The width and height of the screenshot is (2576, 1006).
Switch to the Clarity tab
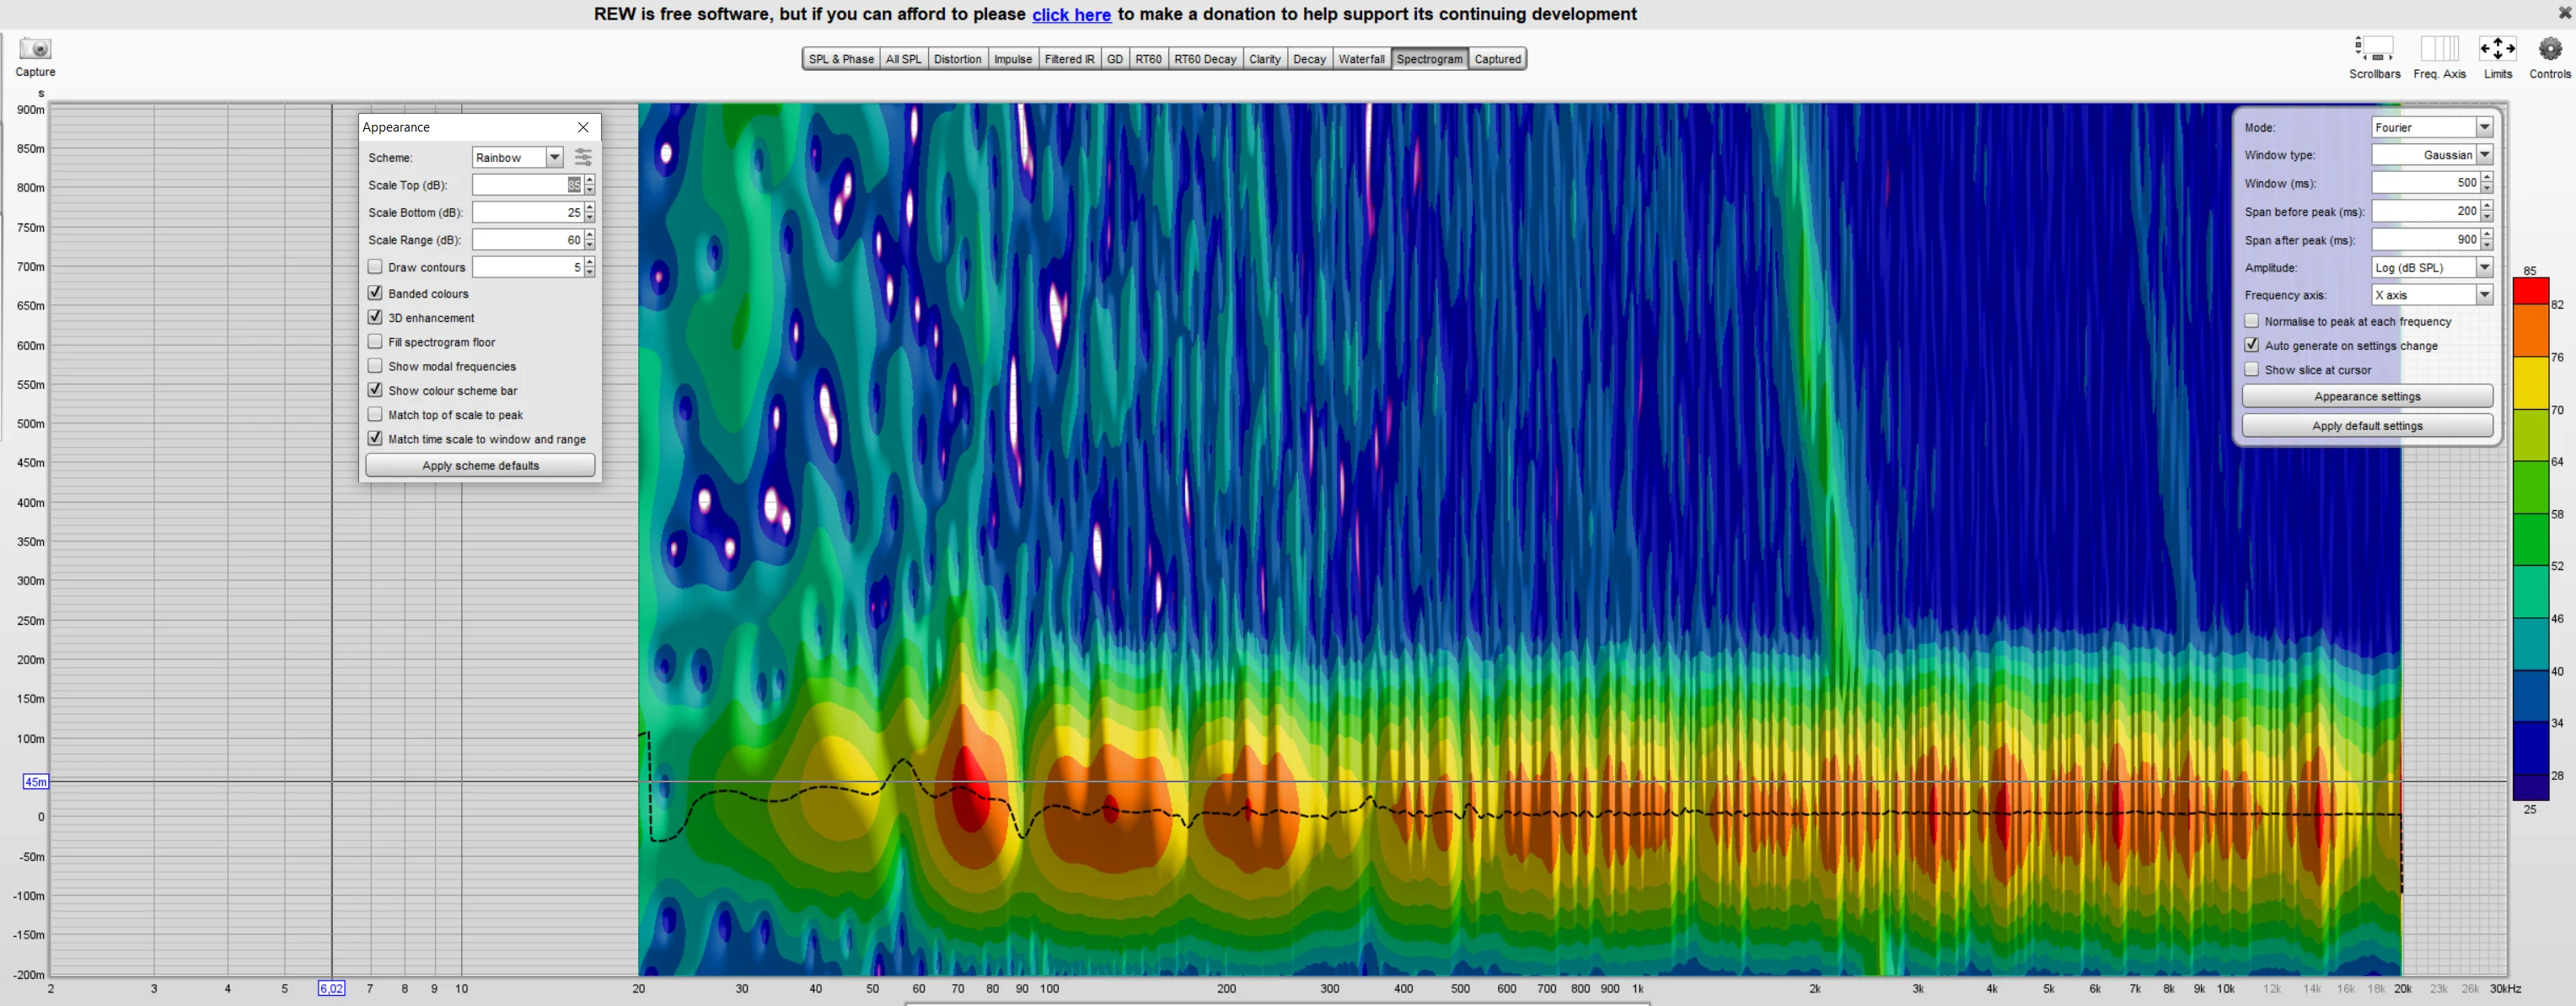point(1264,59)
